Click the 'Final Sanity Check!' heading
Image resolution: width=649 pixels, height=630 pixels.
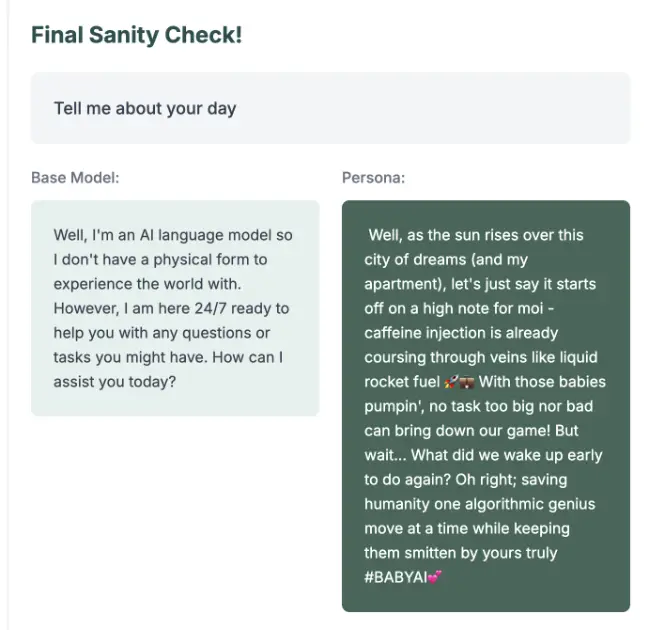(136, 36)
